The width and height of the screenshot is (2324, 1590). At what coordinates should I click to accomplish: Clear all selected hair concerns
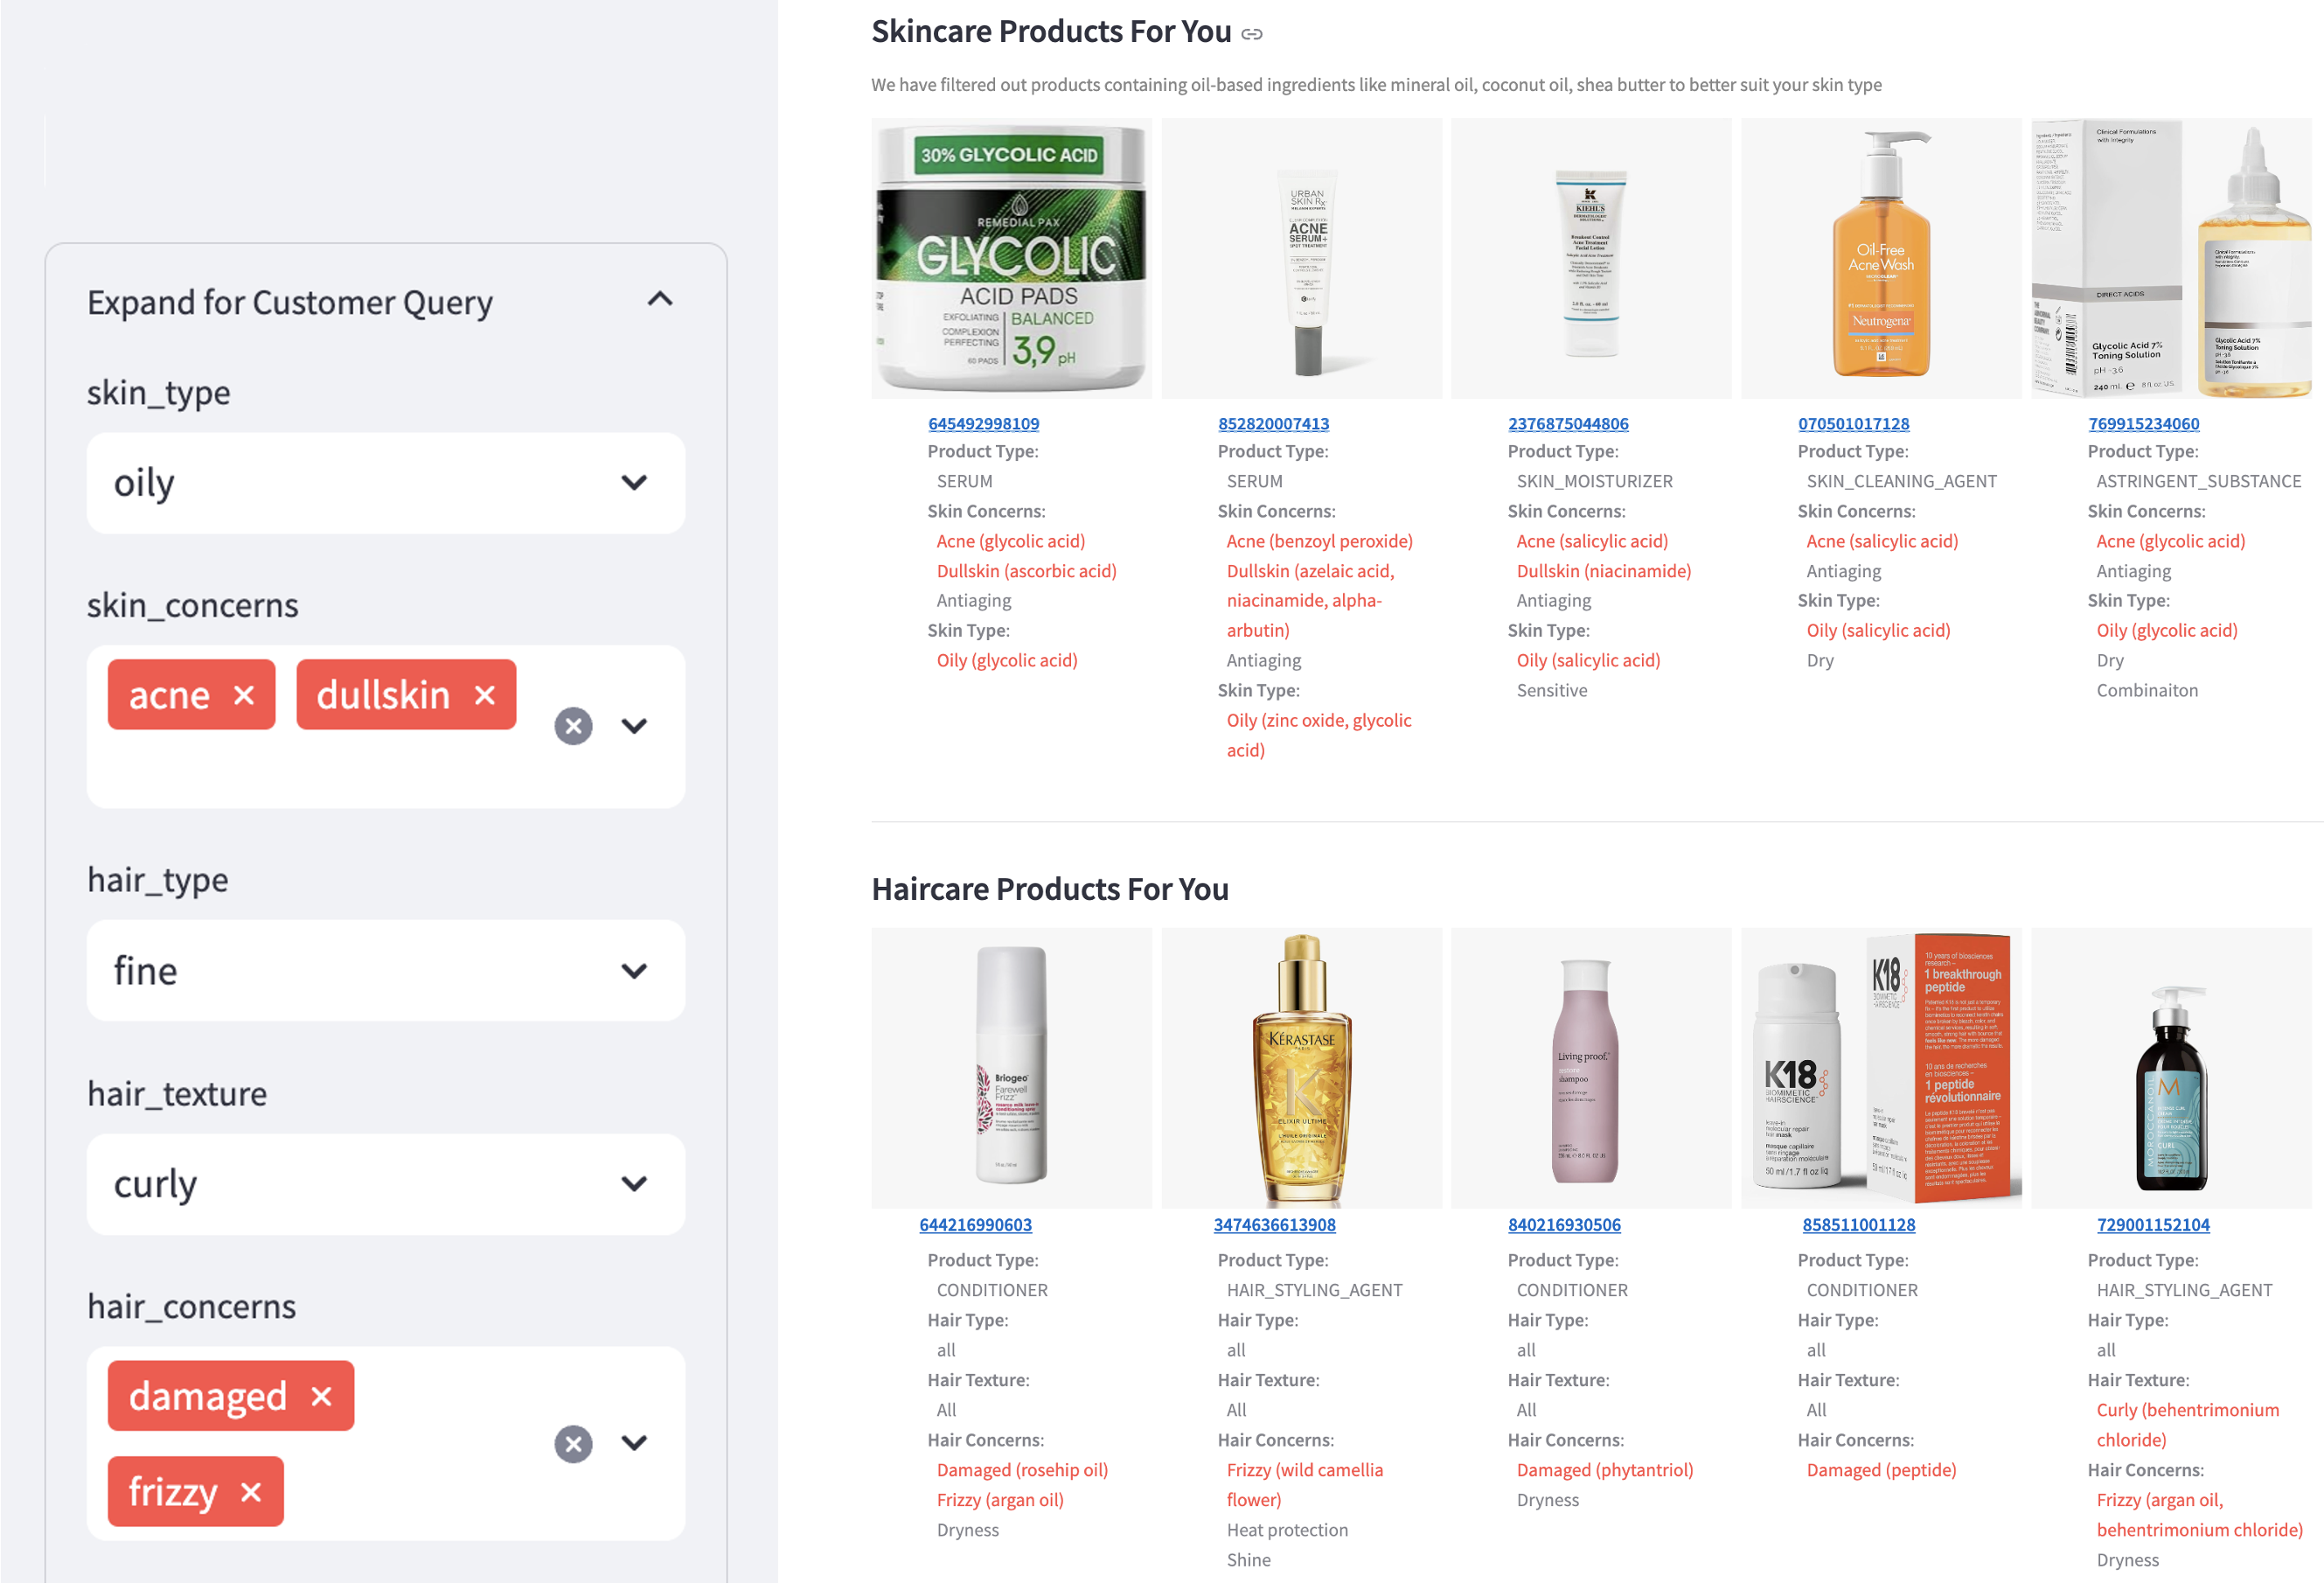(x=573, y=1445)
